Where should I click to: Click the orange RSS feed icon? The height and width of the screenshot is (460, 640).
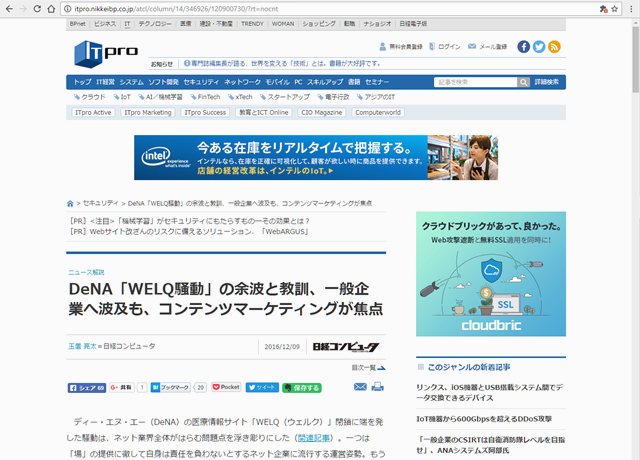click(554, 47)
